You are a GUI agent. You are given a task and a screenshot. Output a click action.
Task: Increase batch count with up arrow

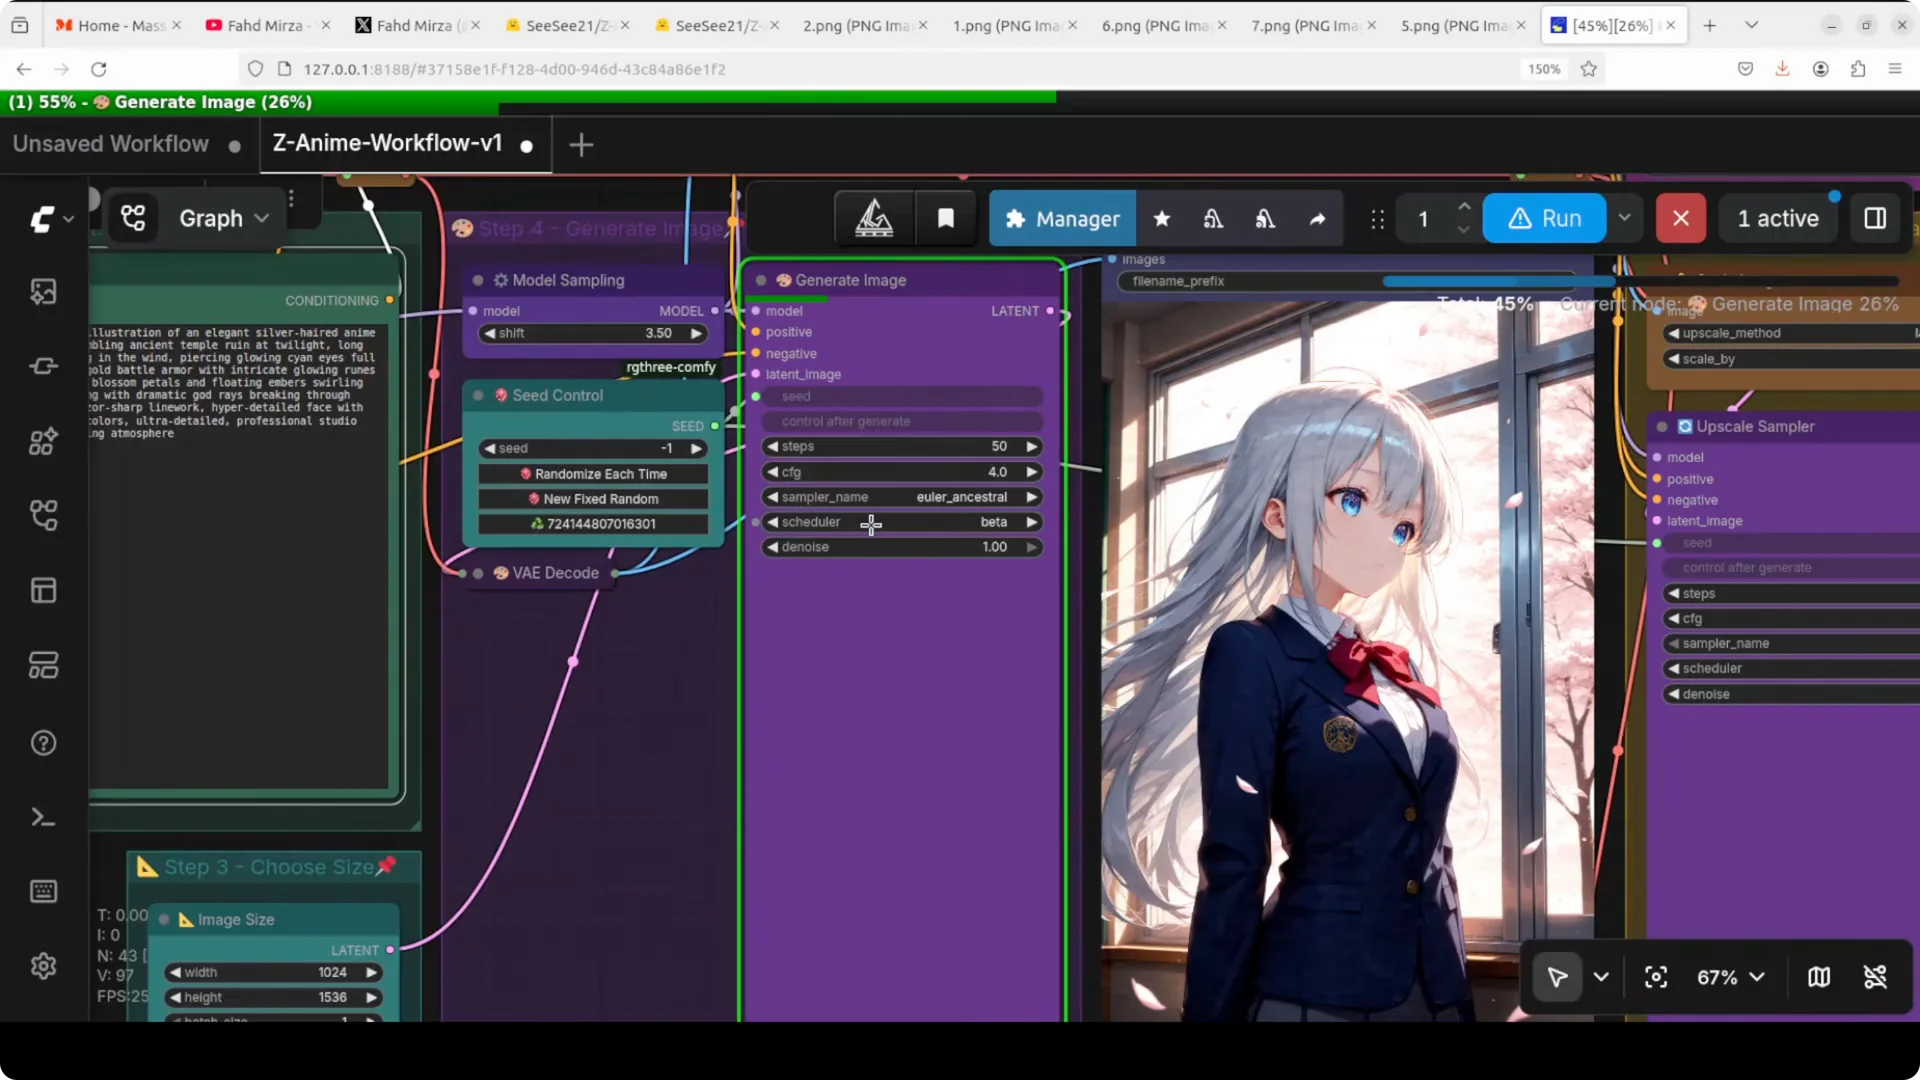pyautogui.click(x=1464, y=207)
